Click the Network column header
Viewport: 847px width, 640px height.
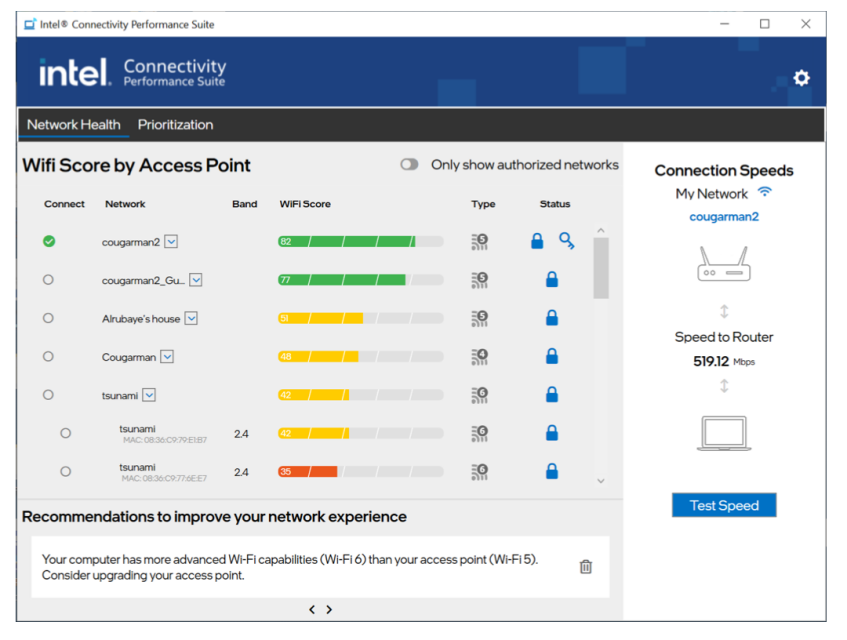125,204
